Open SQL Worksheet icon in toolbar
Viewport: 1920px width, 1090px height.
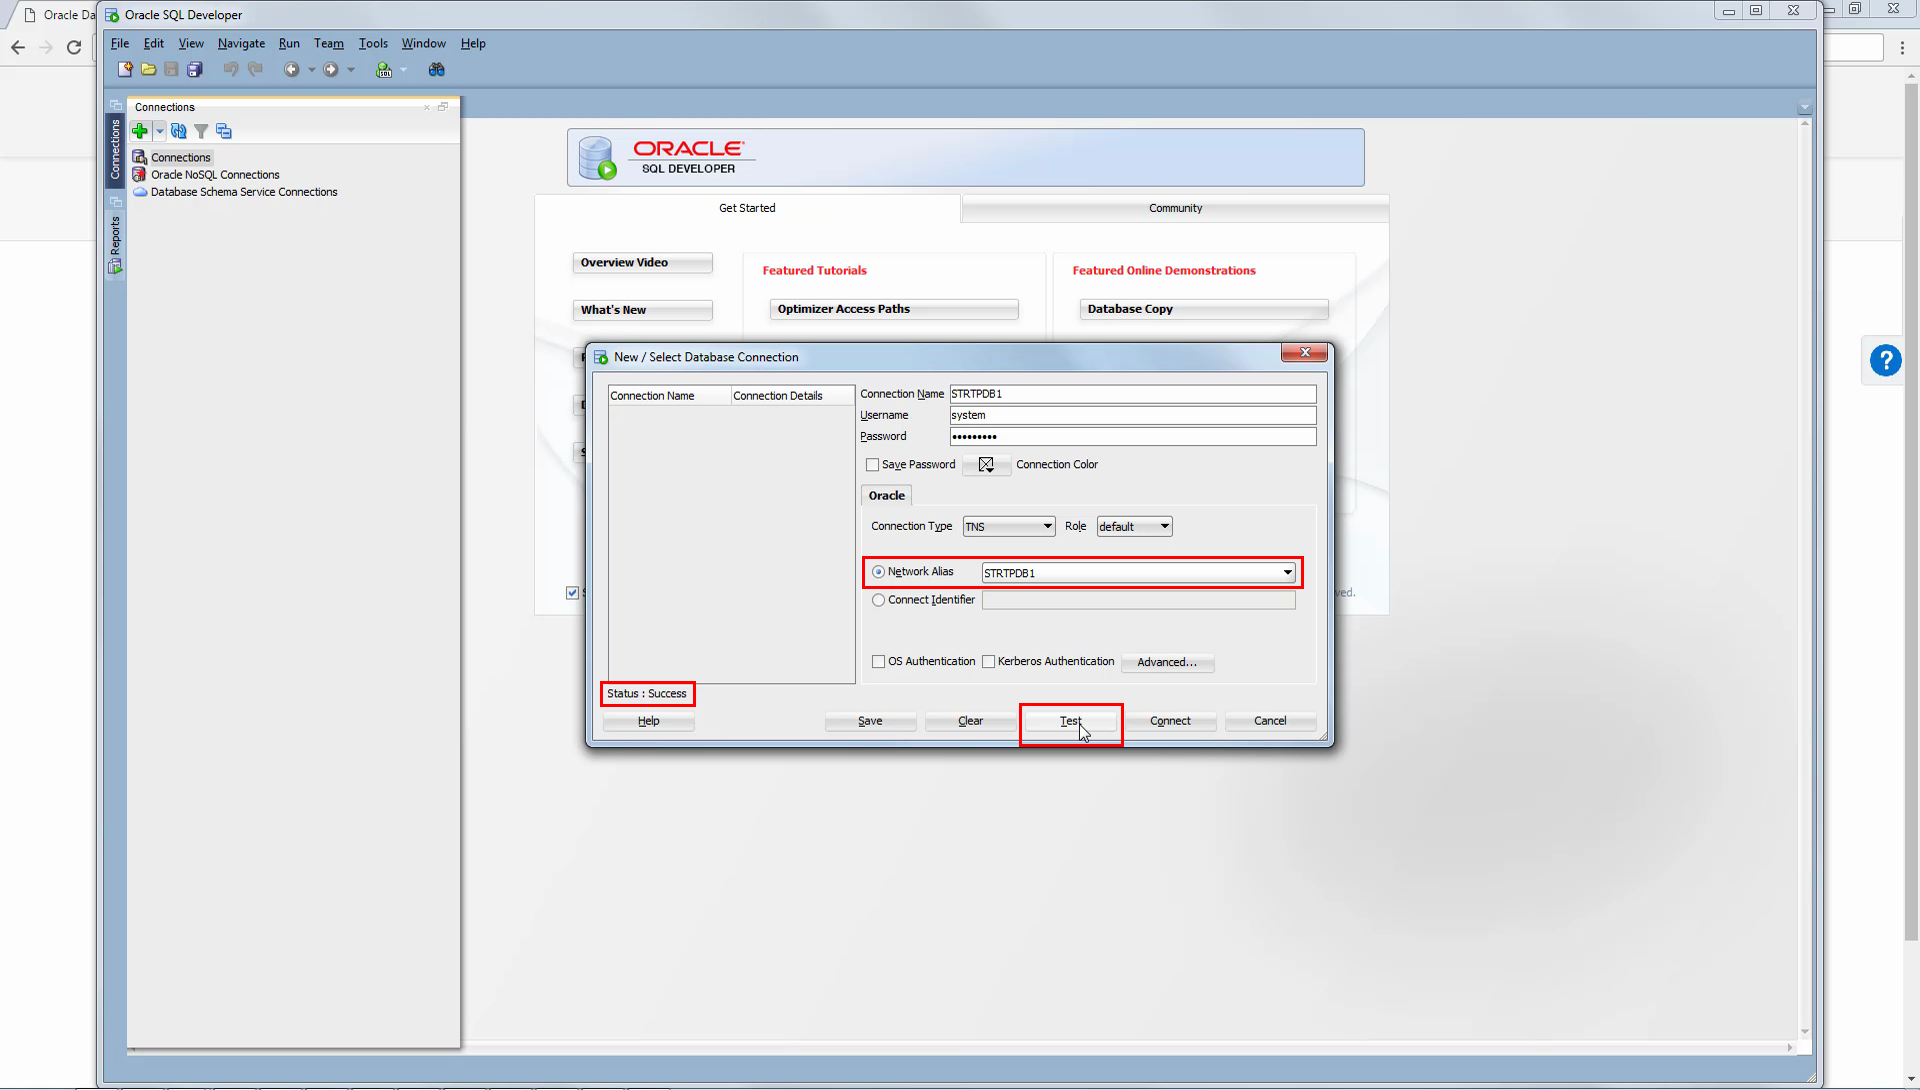point(383,70)
